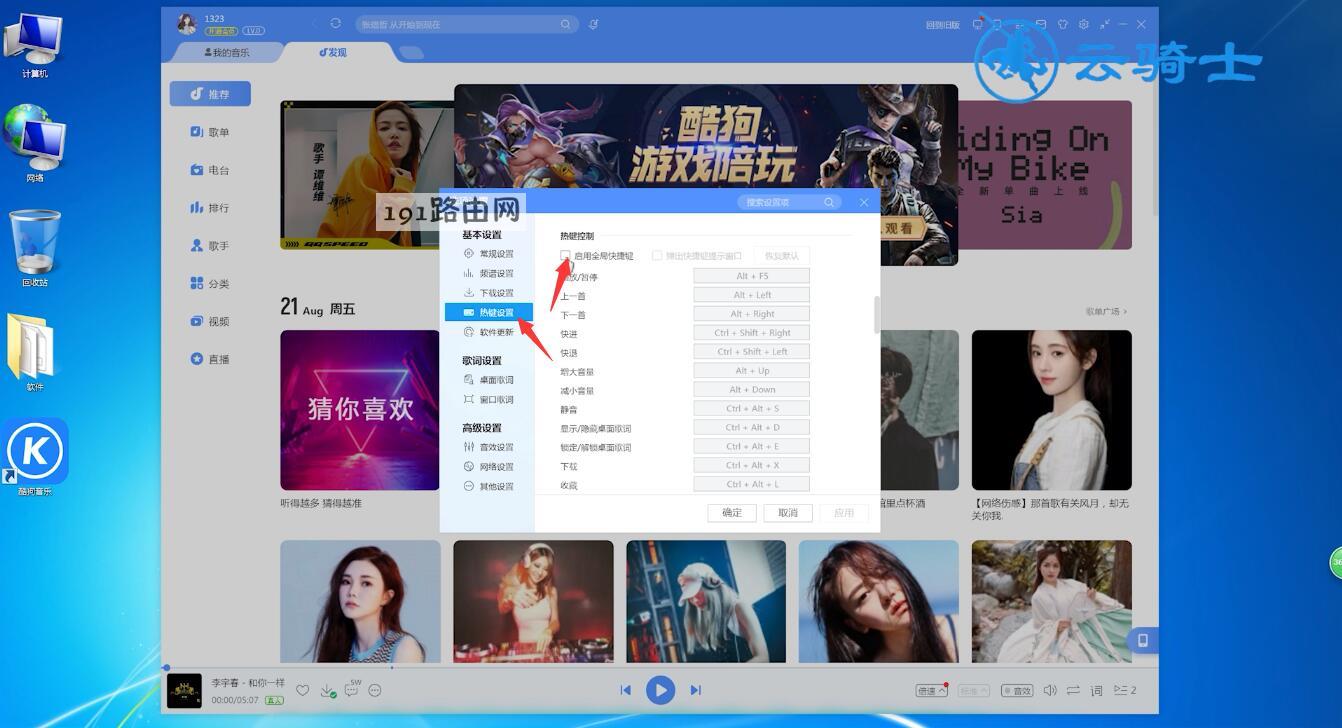
Task: Click the 下一首 hotkey field Alt + Right
Action: pyautogui.click(x=752, y=314)
